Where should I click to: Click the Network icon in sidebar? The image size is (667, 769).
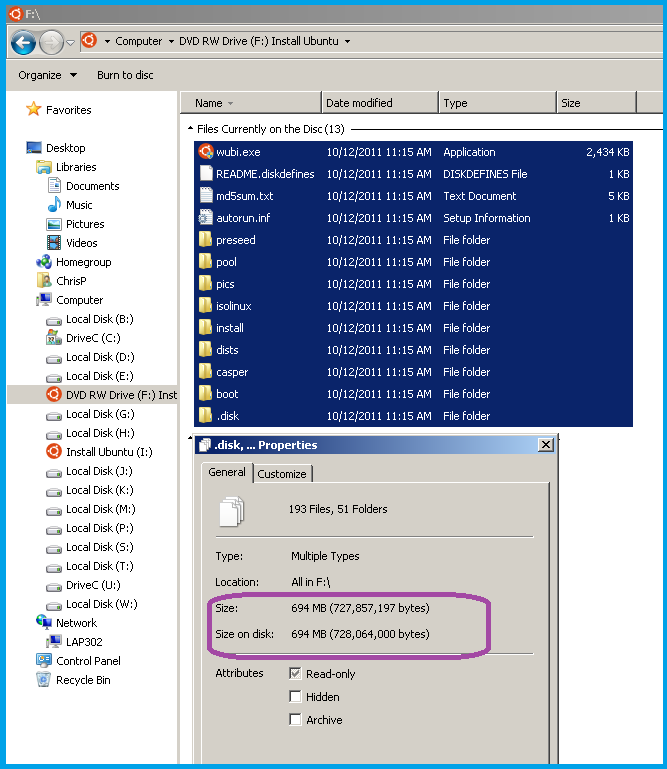(44, 622)
